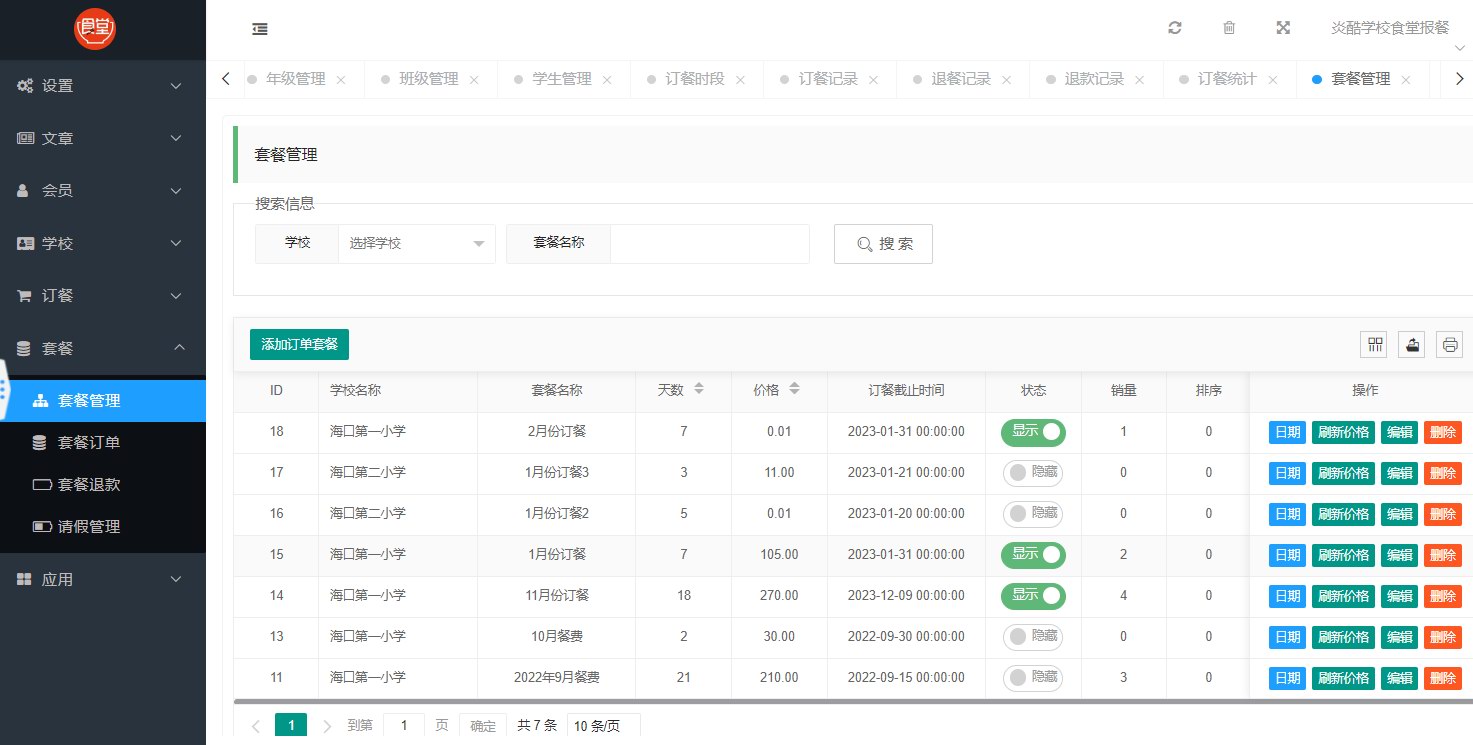Click 编辑 for 2022年9月餐费
The height and width of the screenshot is (745, 1473).
pos(1399,678)
